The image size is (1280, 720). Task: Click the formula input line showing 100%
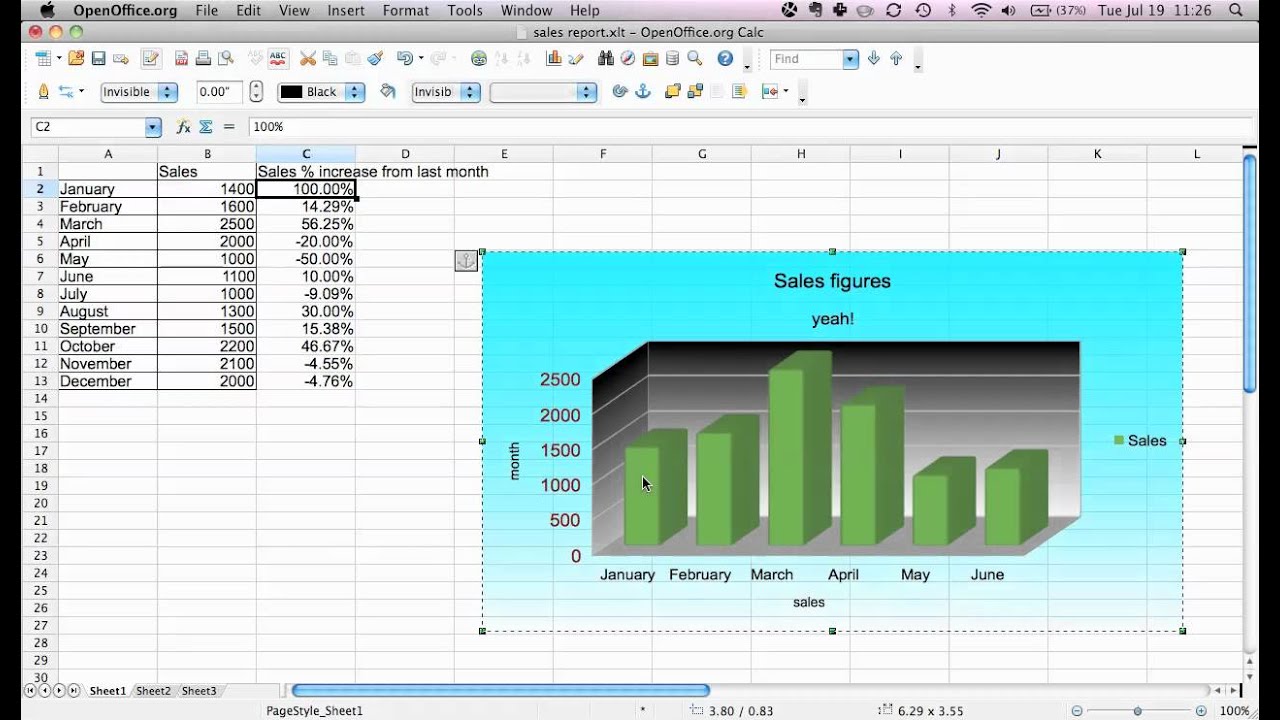coord(750,127)
